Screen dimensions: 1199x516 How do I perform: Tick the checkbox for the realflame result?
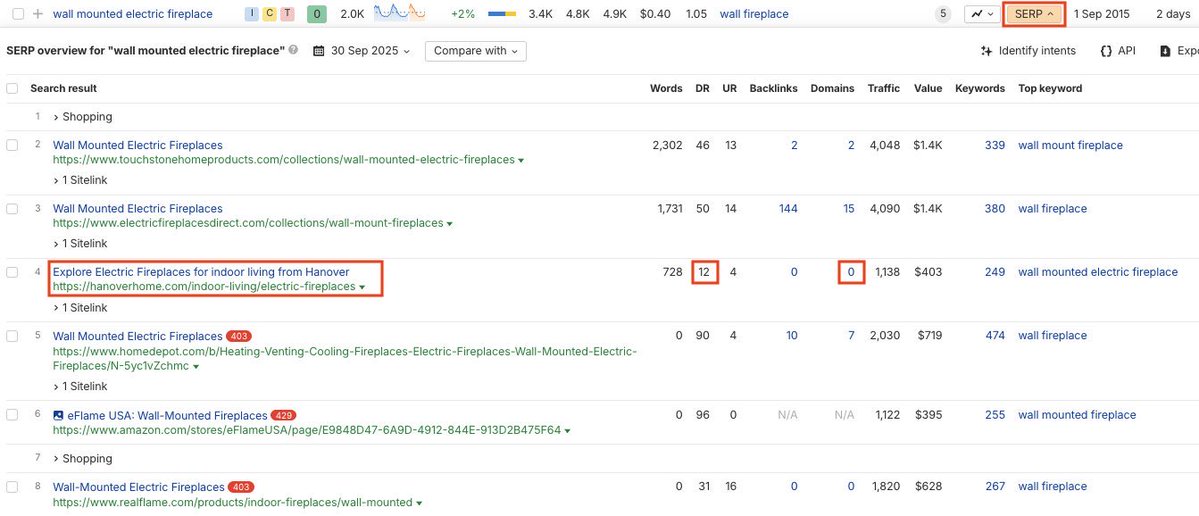tap(12, 487)
